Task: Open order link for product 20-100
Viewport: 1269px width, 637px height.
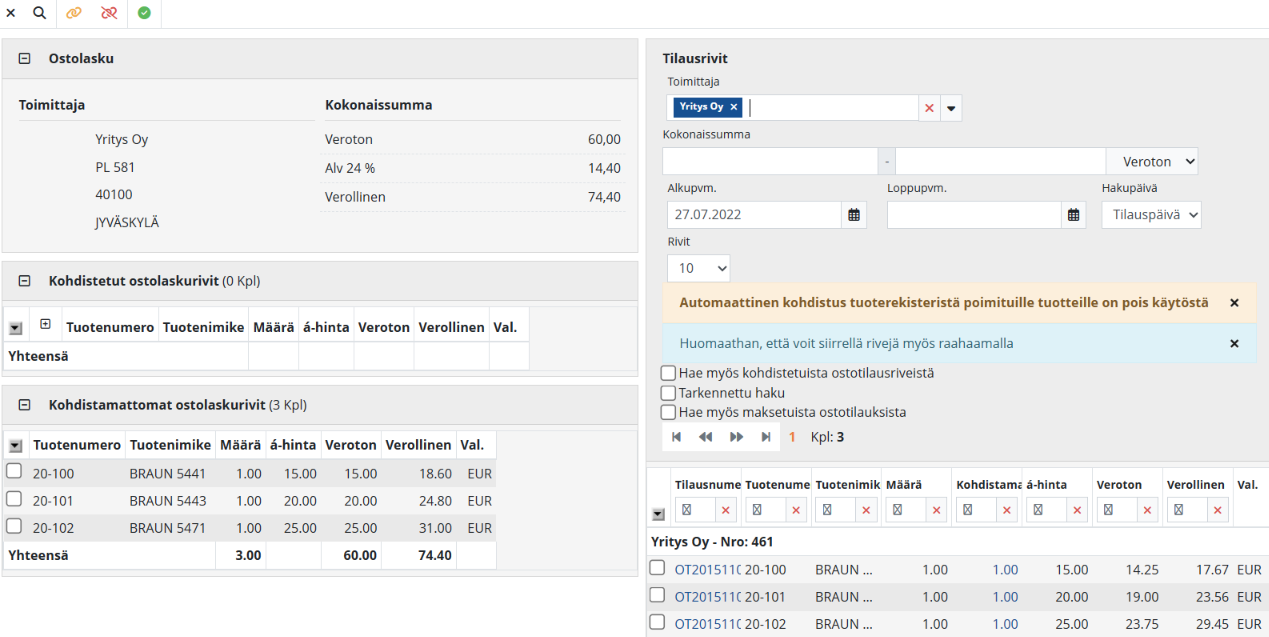Action: pos(707,570)
